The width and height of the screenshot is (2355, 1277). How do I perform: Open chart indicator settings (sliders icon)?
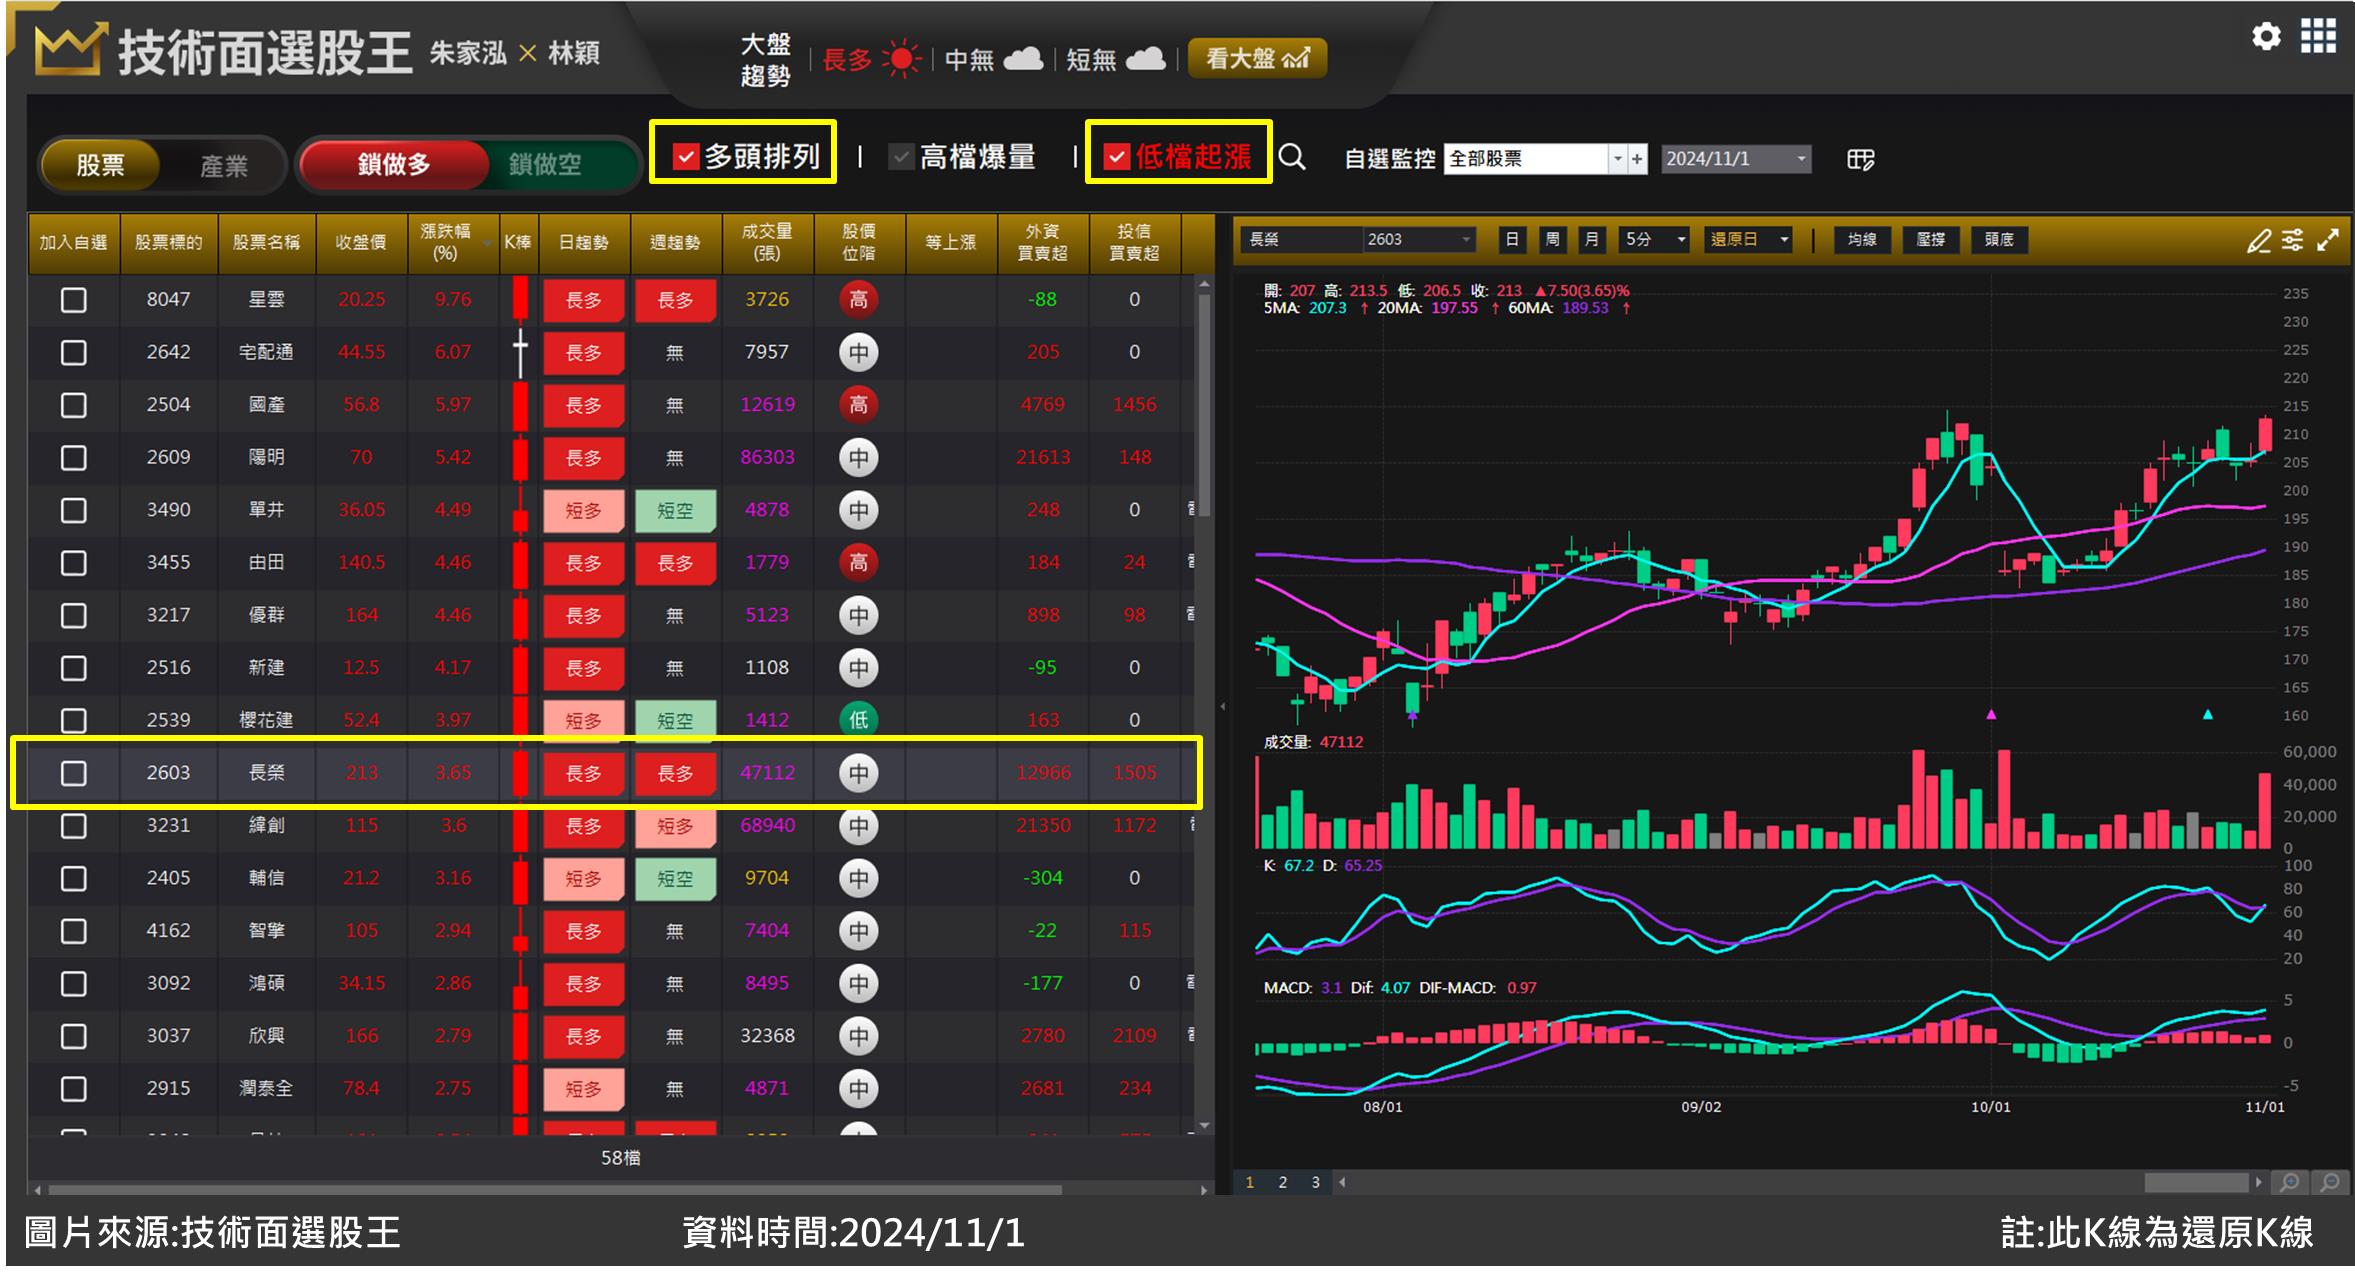(x=2293, y=241)
